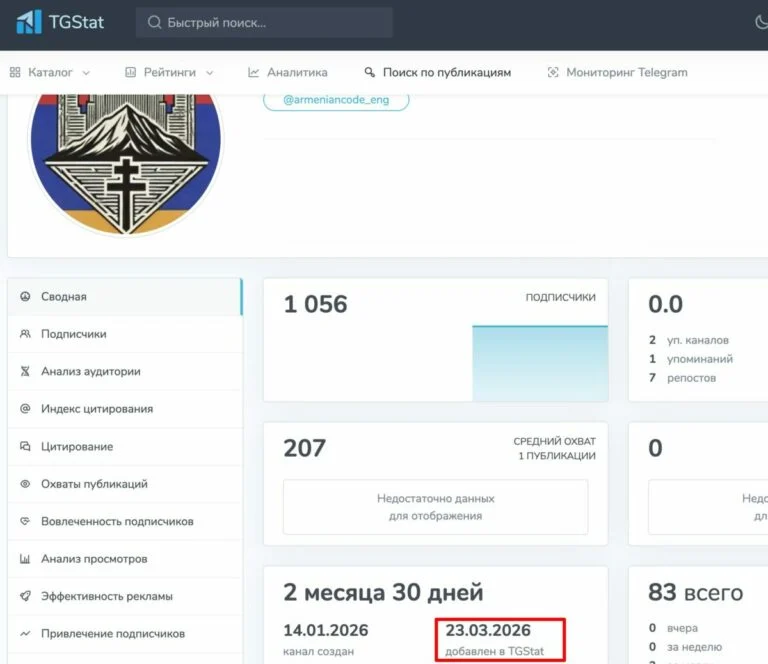Screen dimensions: 768x664
Task: Expand the Рейтинги dropdown menu
Action: (x=169, y=72)
